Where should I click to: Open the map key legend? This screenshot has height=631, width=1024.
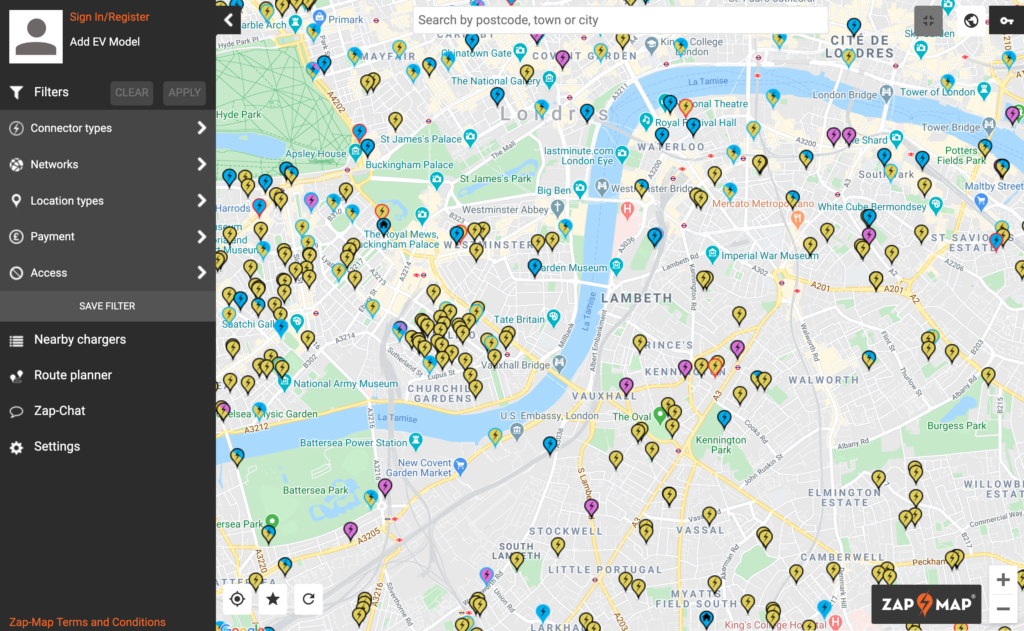point(1006,21)
